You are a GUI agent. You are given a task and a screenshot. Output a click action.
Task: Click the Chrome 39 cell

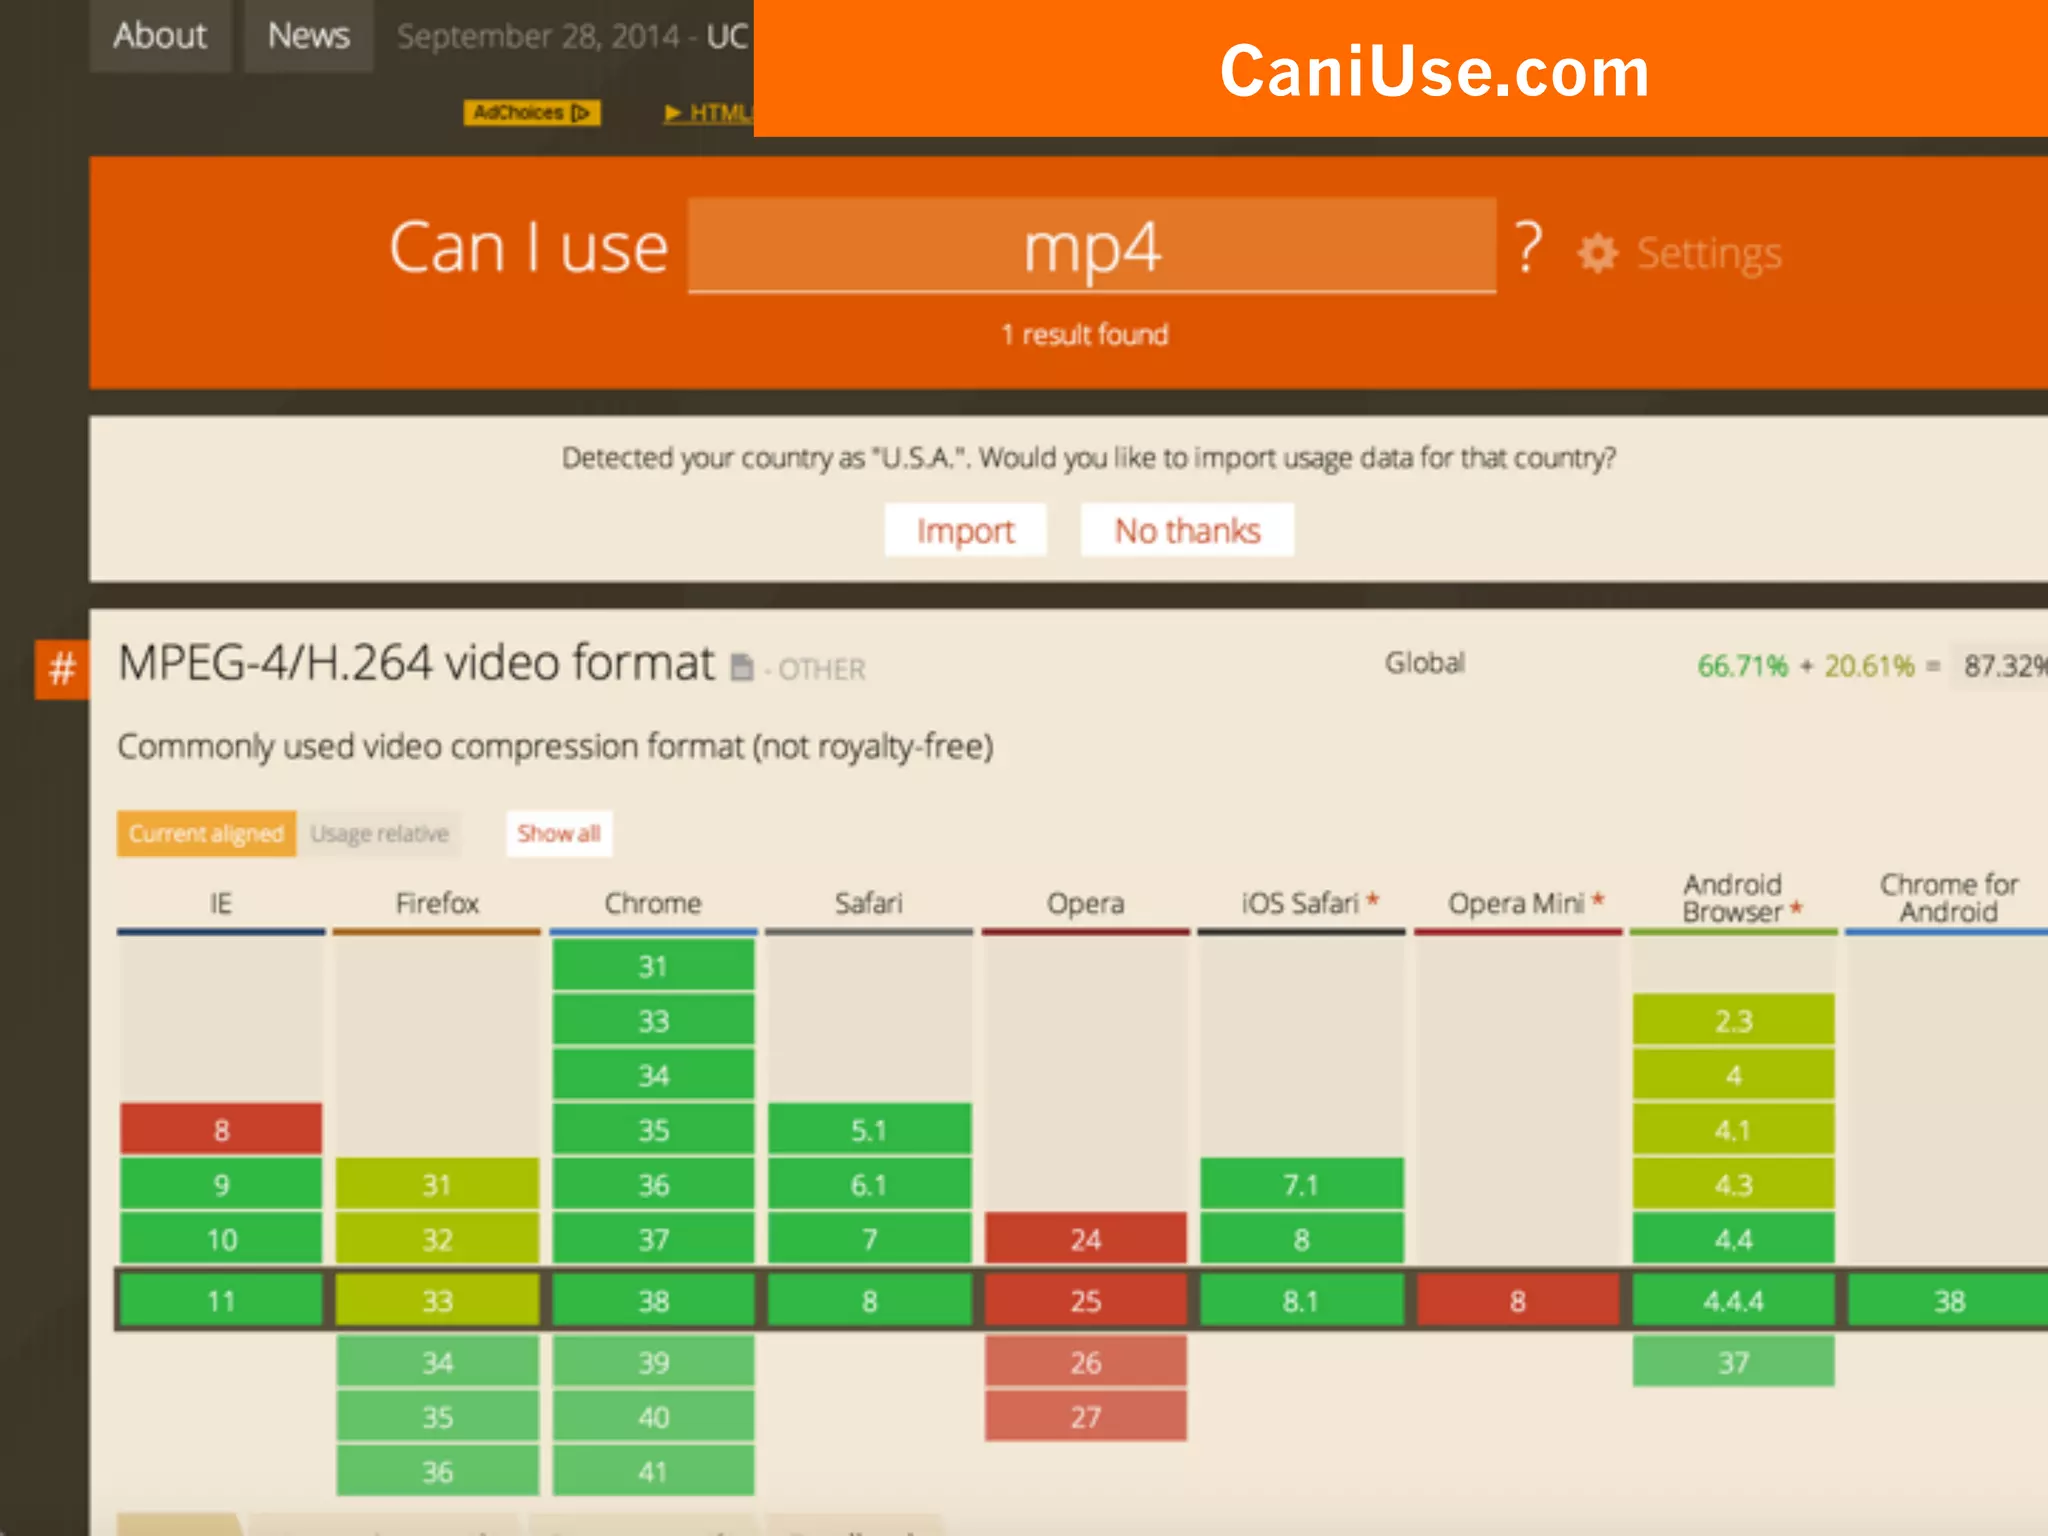653,1361
